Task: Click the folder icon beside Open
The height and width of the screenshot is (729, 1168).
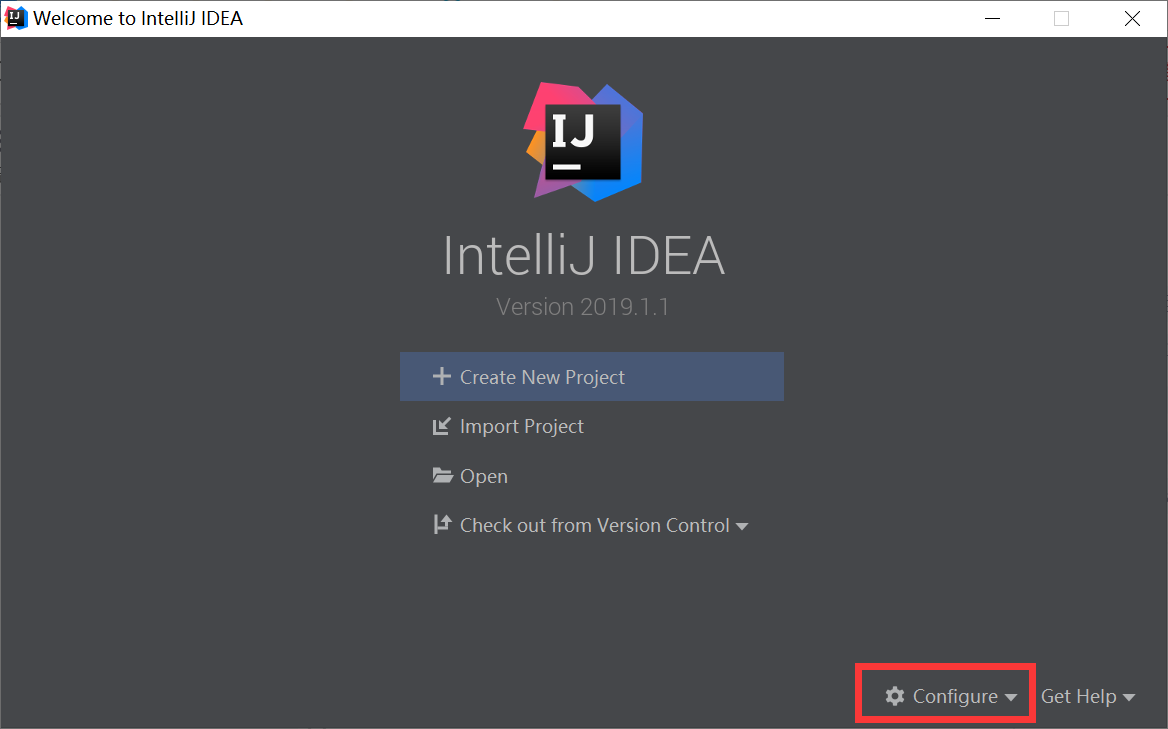Action: pos(441,475)
